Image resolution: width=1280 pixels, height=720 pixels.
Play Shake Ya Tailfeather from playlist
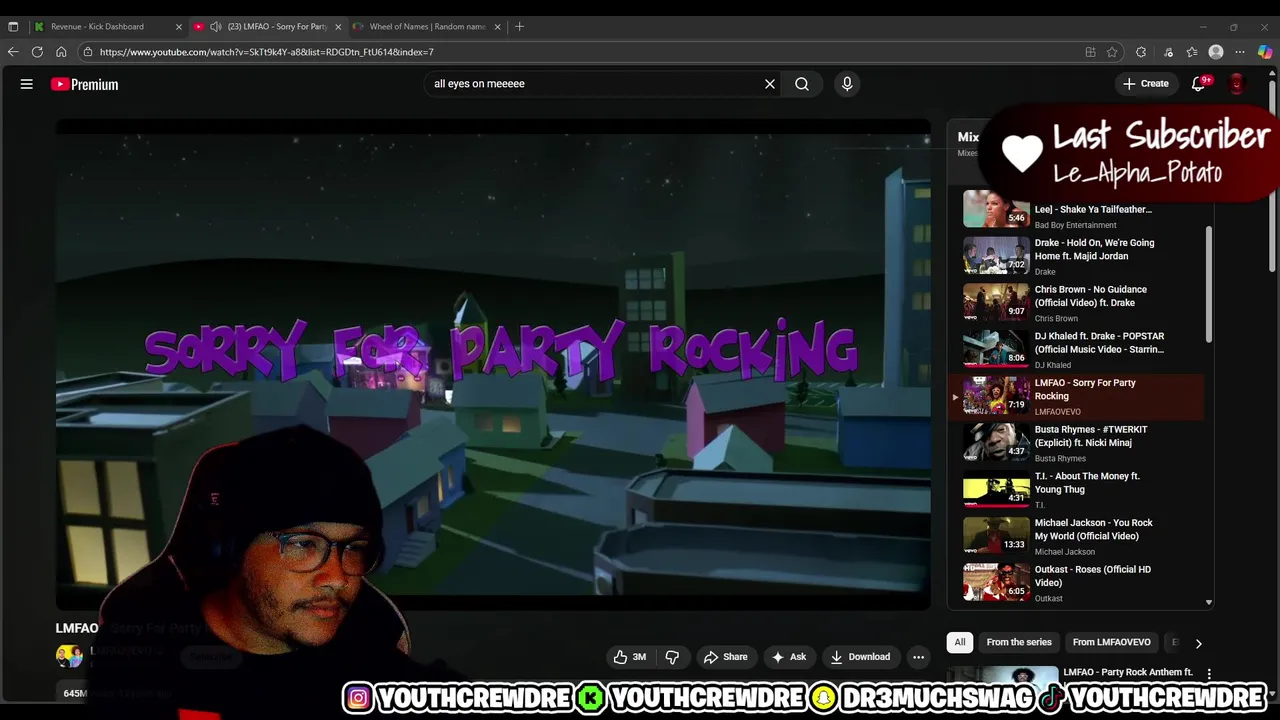(x=1076, y=210)
